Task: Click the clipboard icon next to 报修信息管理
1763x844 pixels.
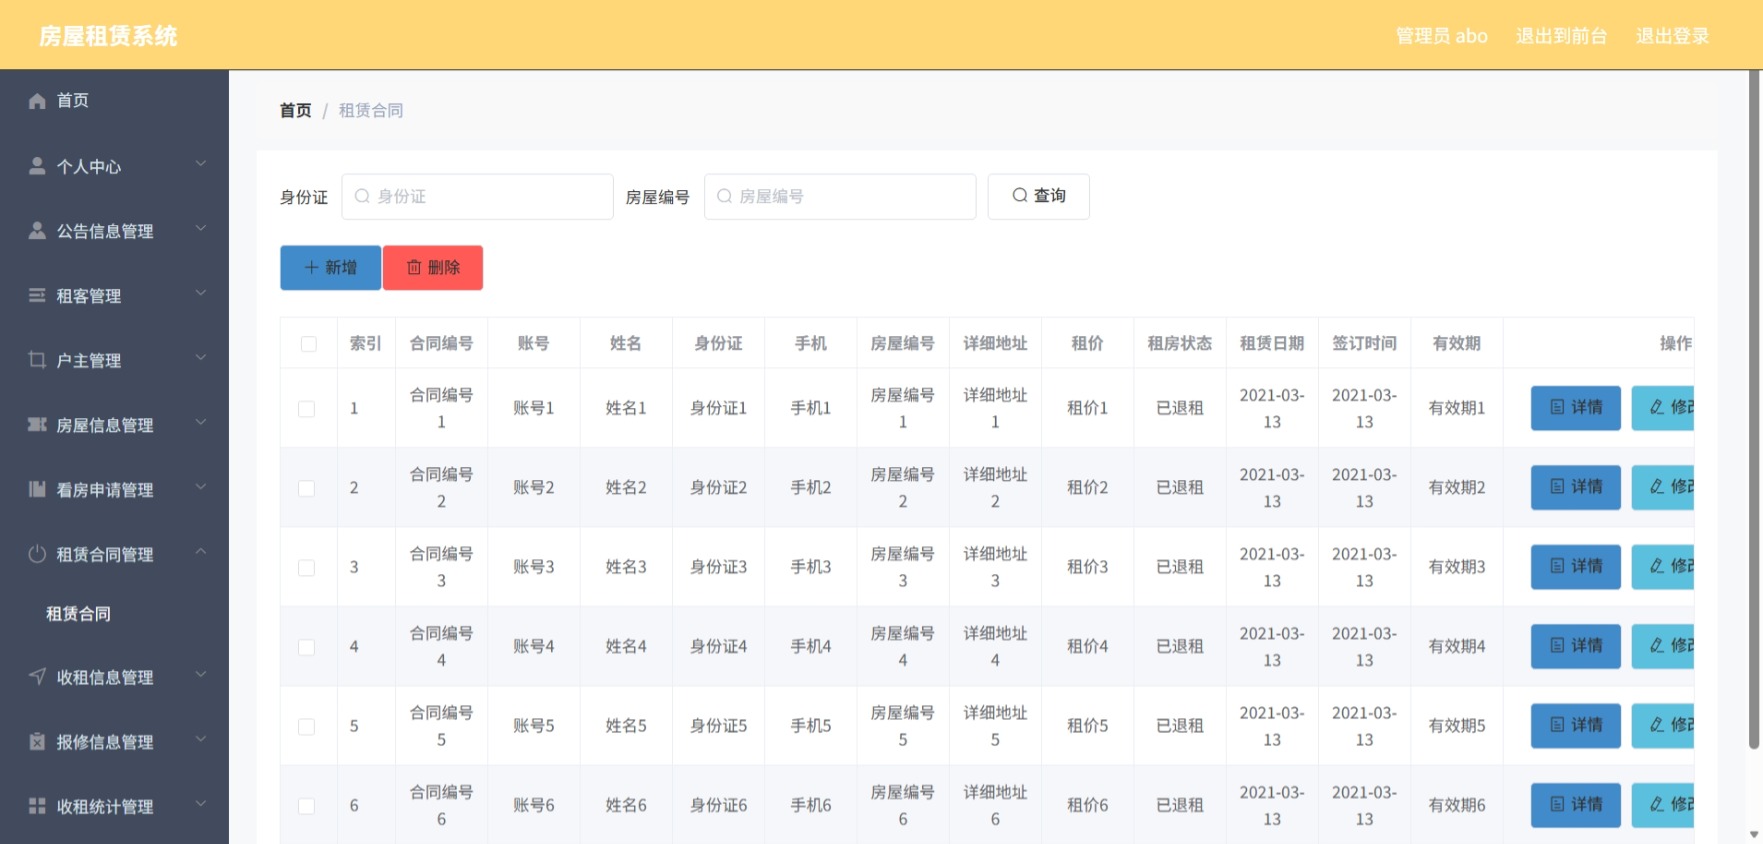Action: pyautogui.click(x=37, y=742)
